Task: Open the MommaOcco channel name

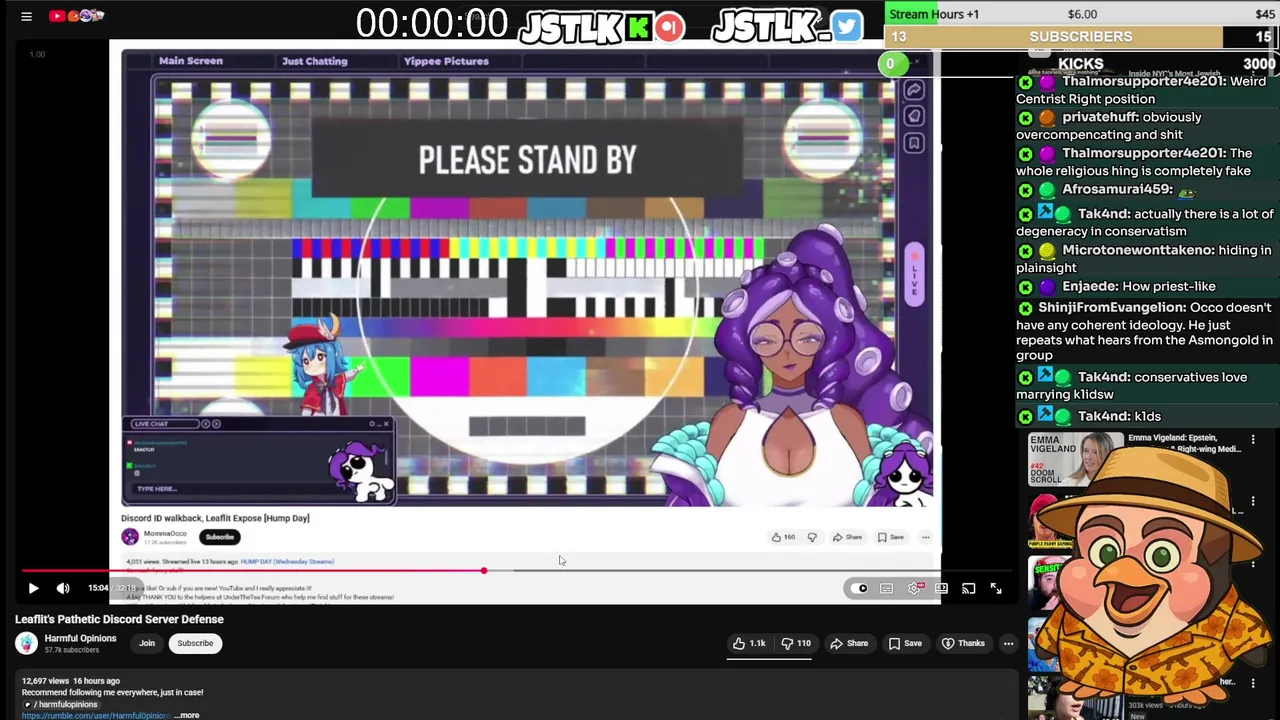Action: point(165,533)
